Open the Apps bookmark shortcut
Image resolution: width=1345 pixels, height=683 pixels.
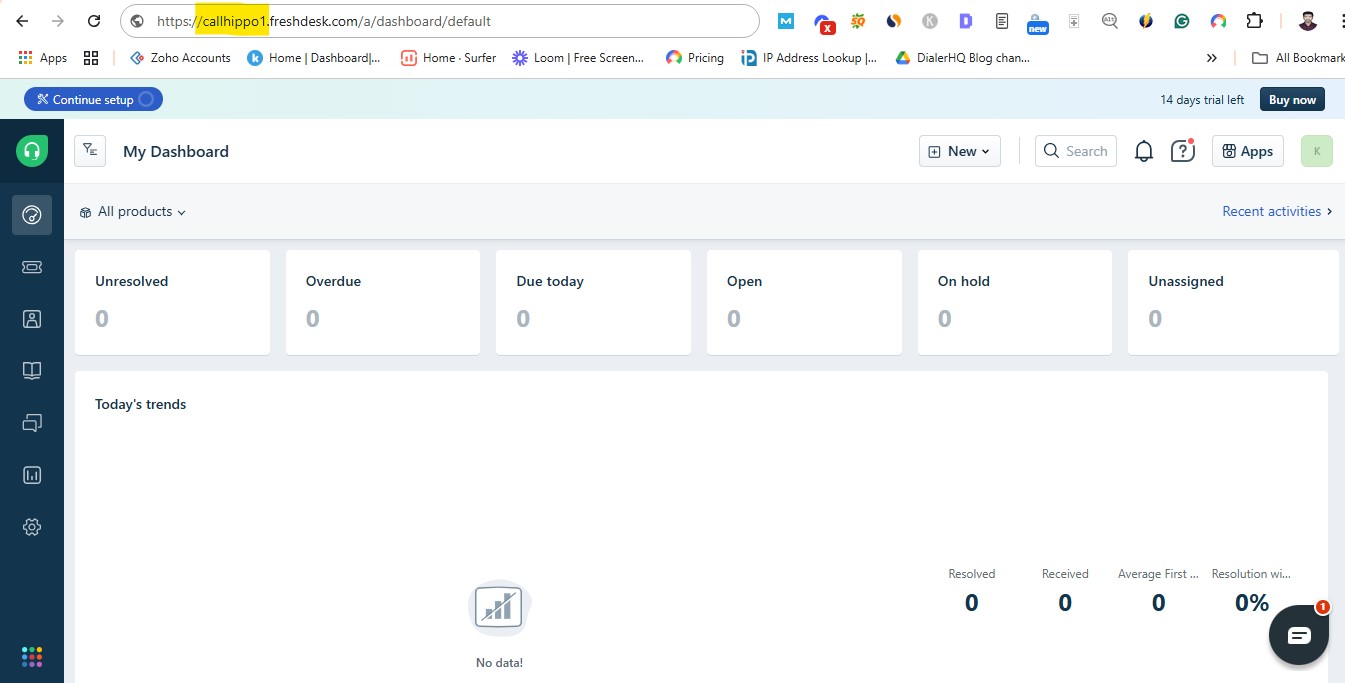coord(43,58)
